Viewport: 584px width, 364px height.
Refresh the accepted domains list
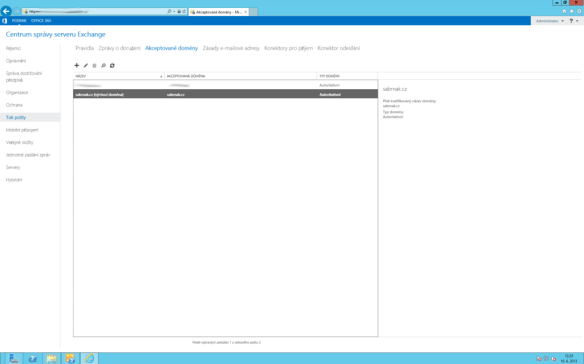pyautogui.click(x=112, y=66)
